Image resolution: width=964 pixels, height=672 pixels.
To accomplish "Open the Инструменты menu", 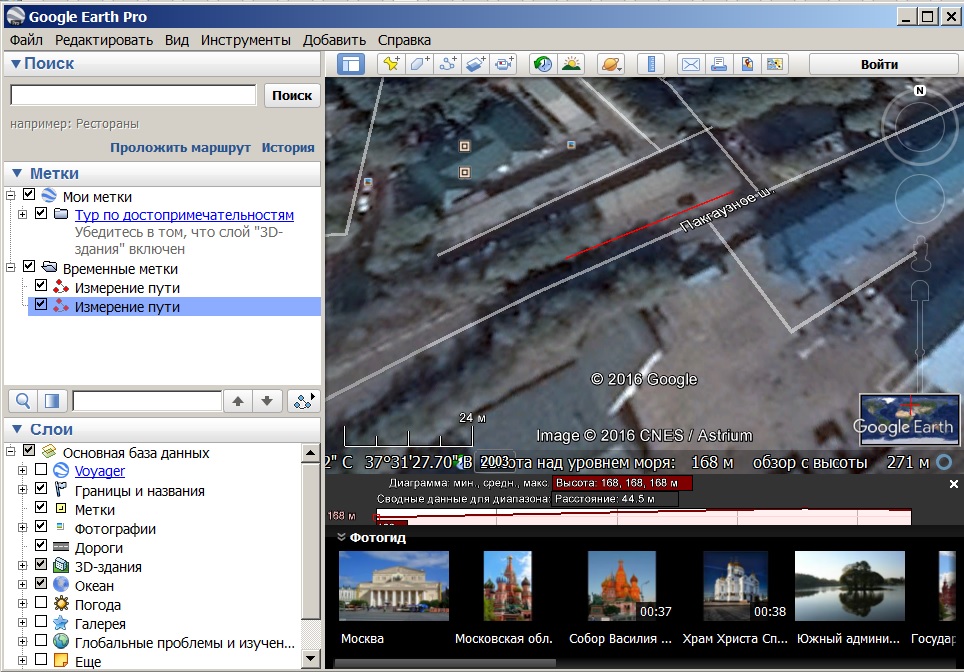I will coord(245,40).
